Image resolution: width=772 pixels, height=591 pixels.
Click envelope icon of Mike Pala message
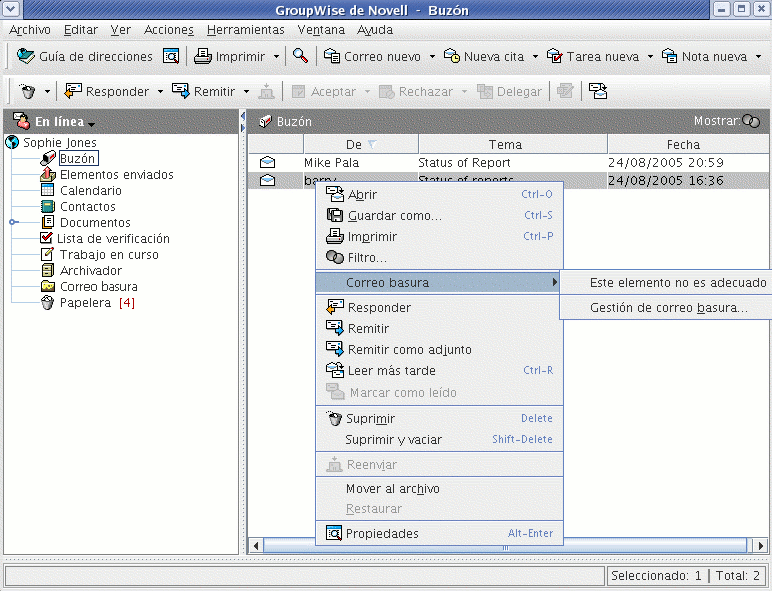(x=267, y=163)
